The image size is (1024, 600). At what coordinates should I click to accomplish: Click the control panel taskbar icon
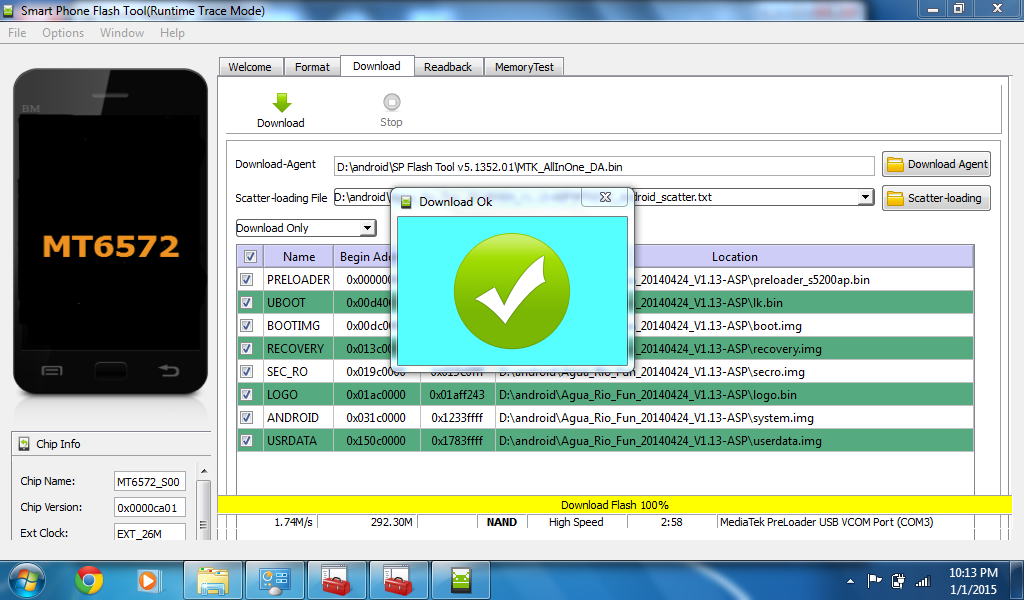(x=274, y=580)
